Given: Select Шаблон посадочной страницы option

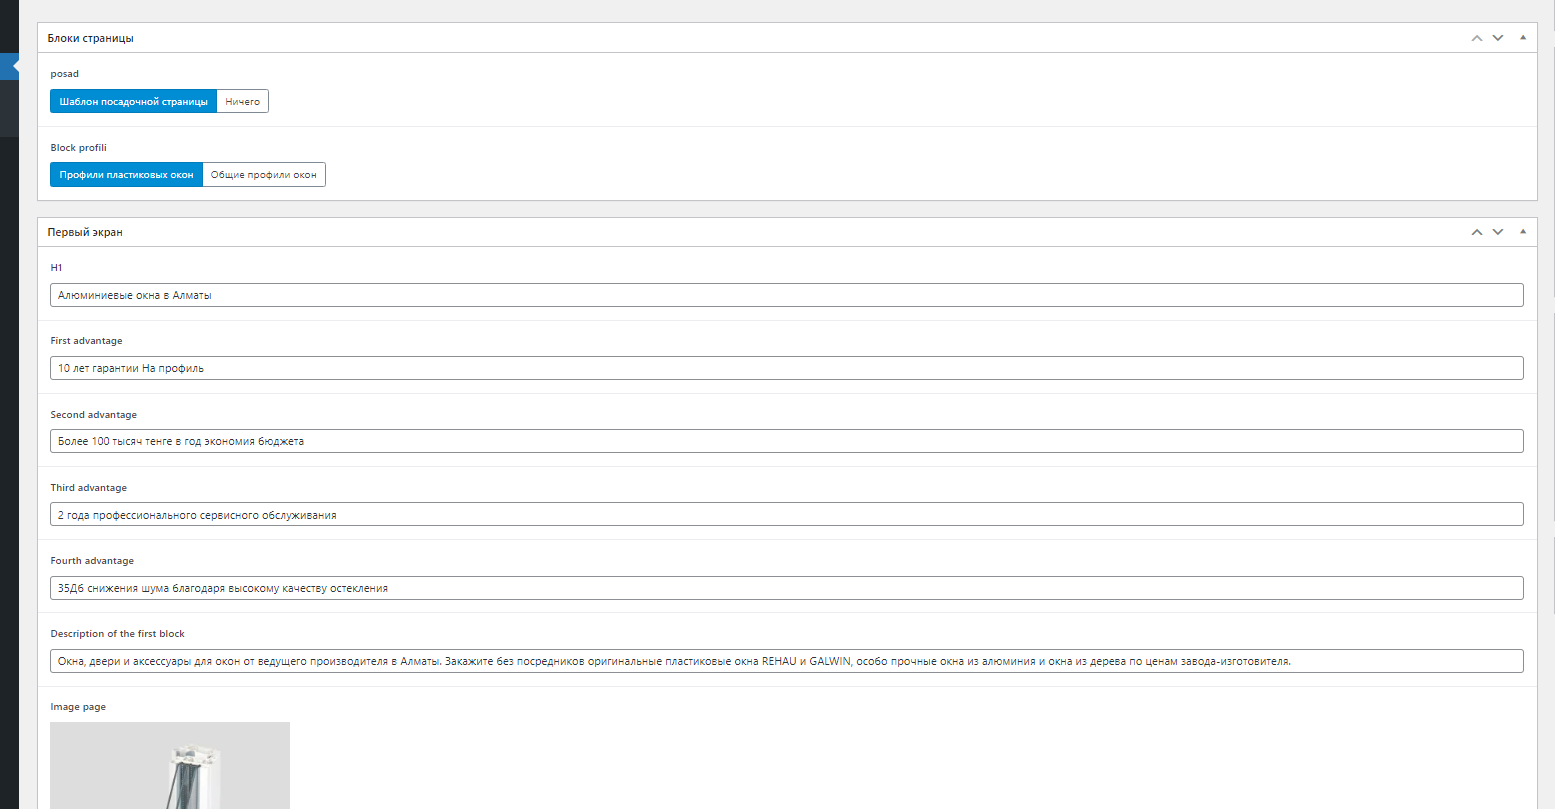Looking at the screenshot, I should click(134, 101).
